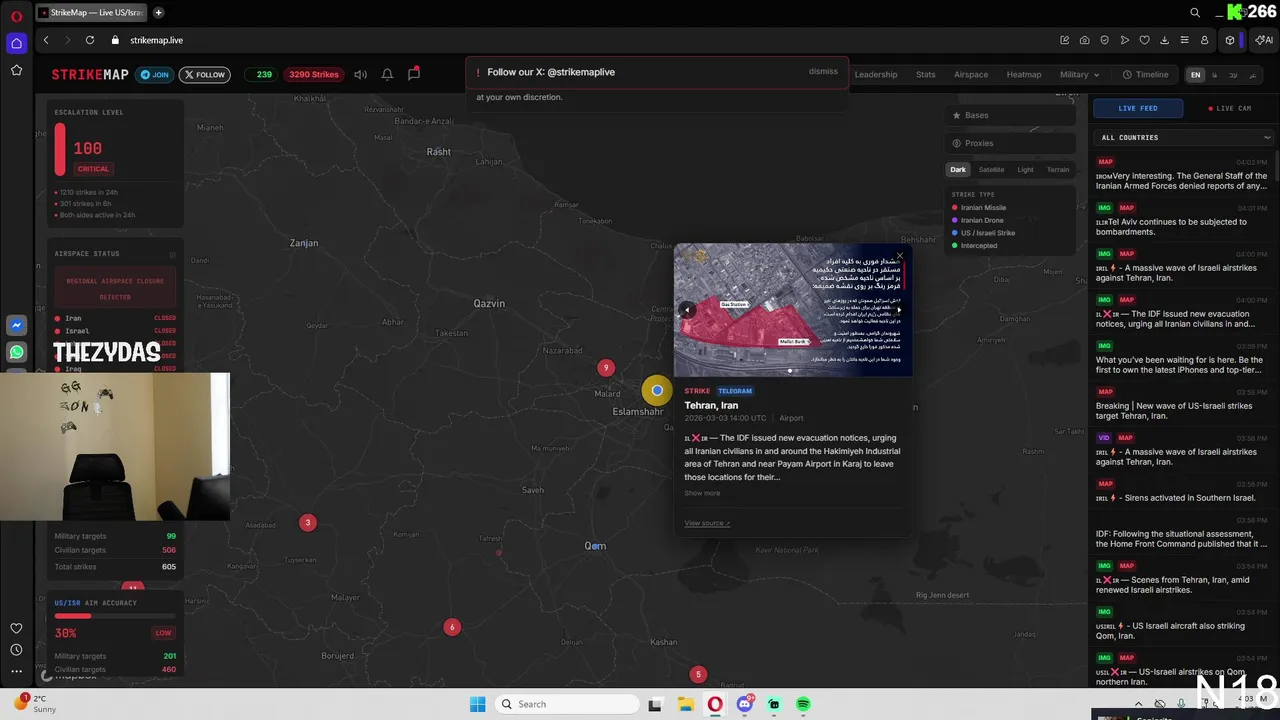1280x720 pixels.
Task: Click in the Windows taskbar search box
Action: (x=567, y=704)
